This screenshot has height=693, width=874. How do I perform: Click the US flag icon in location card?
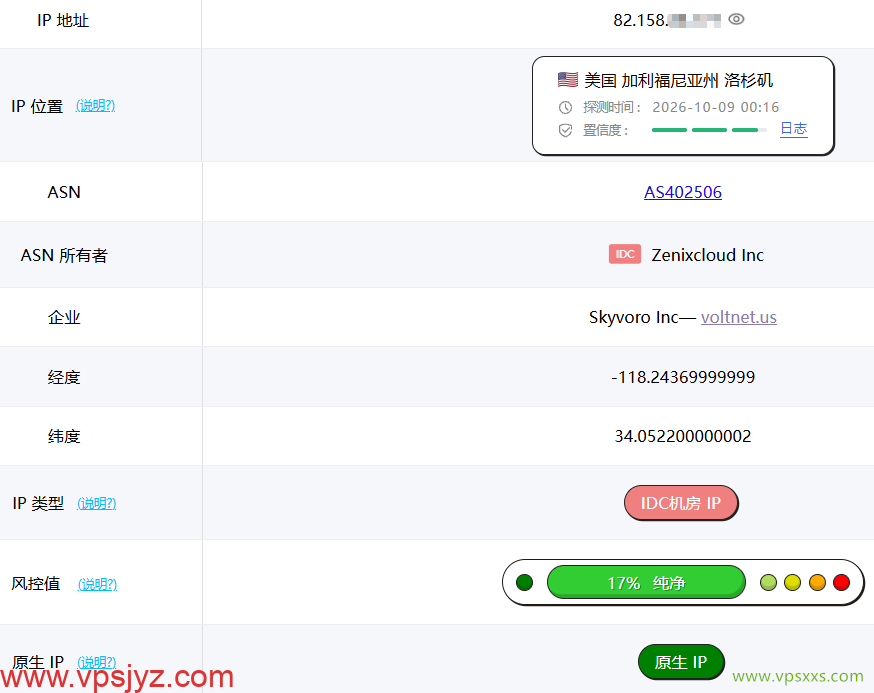(567, 80)
